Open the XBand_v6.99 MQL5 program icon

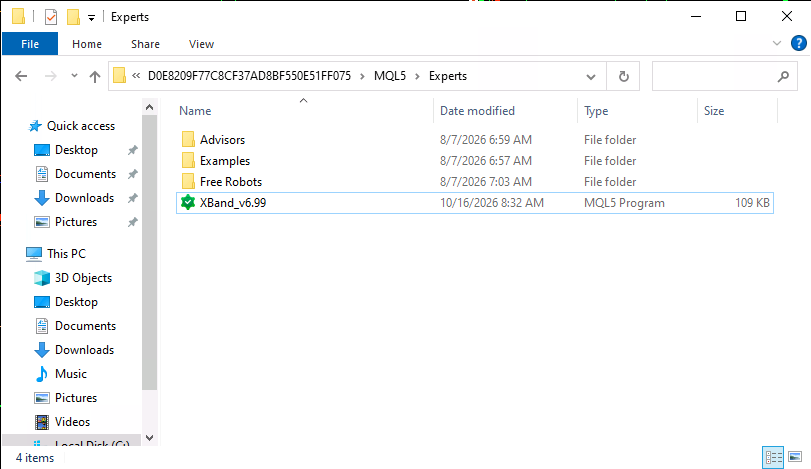pos(188,203)
